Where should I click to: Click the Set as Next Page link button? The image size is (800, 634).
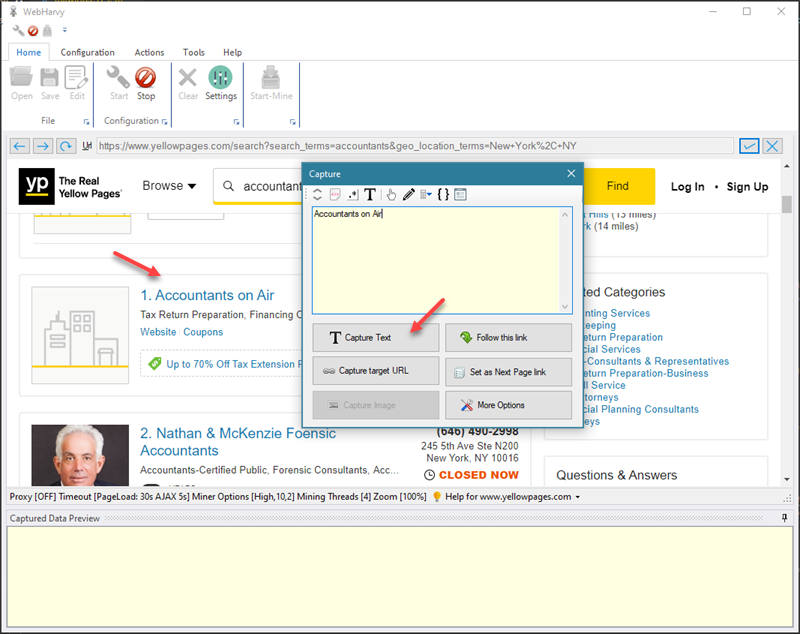[x=508, y=372]
